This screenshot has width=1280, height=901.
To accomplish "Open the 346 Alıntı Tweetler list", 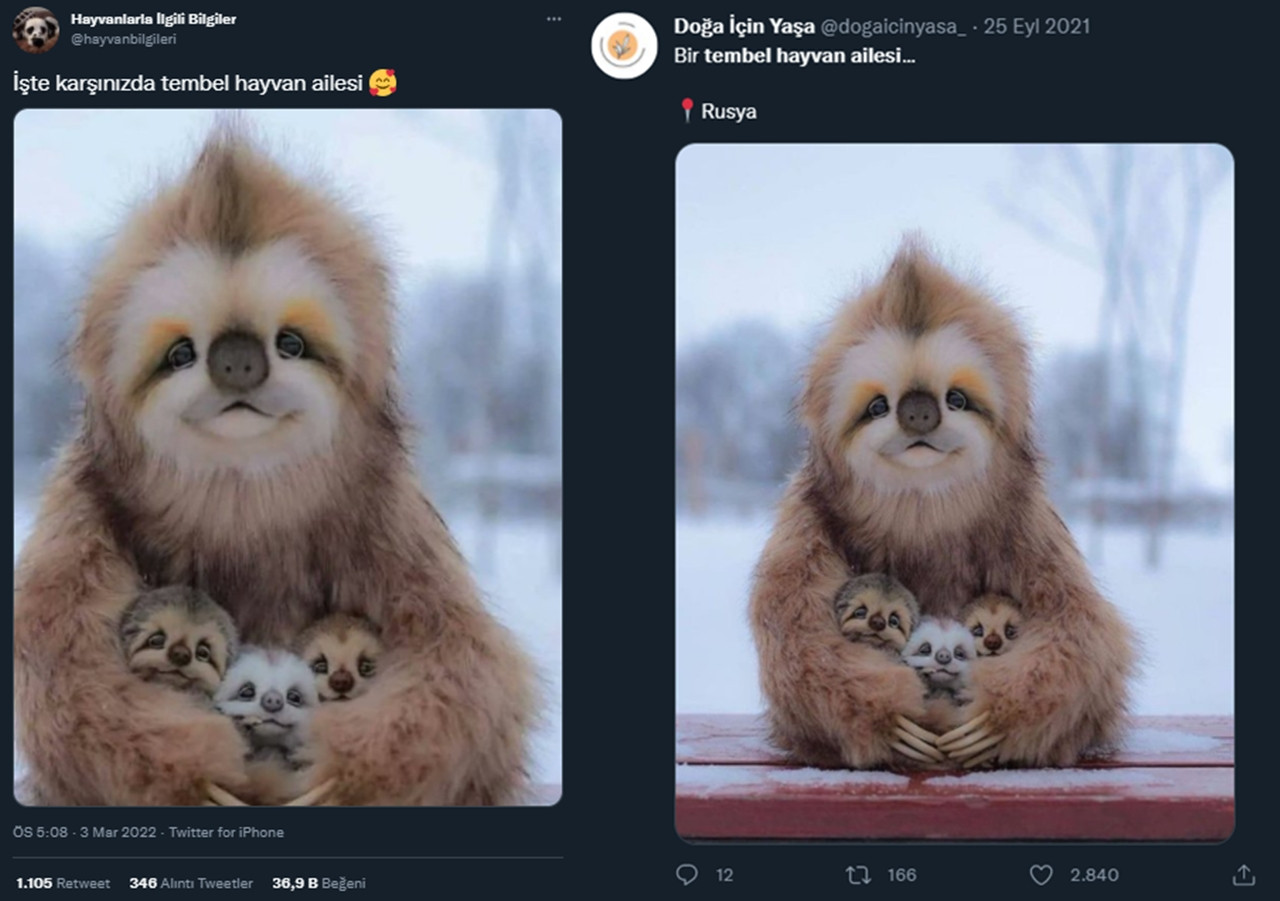I will 191,883.
